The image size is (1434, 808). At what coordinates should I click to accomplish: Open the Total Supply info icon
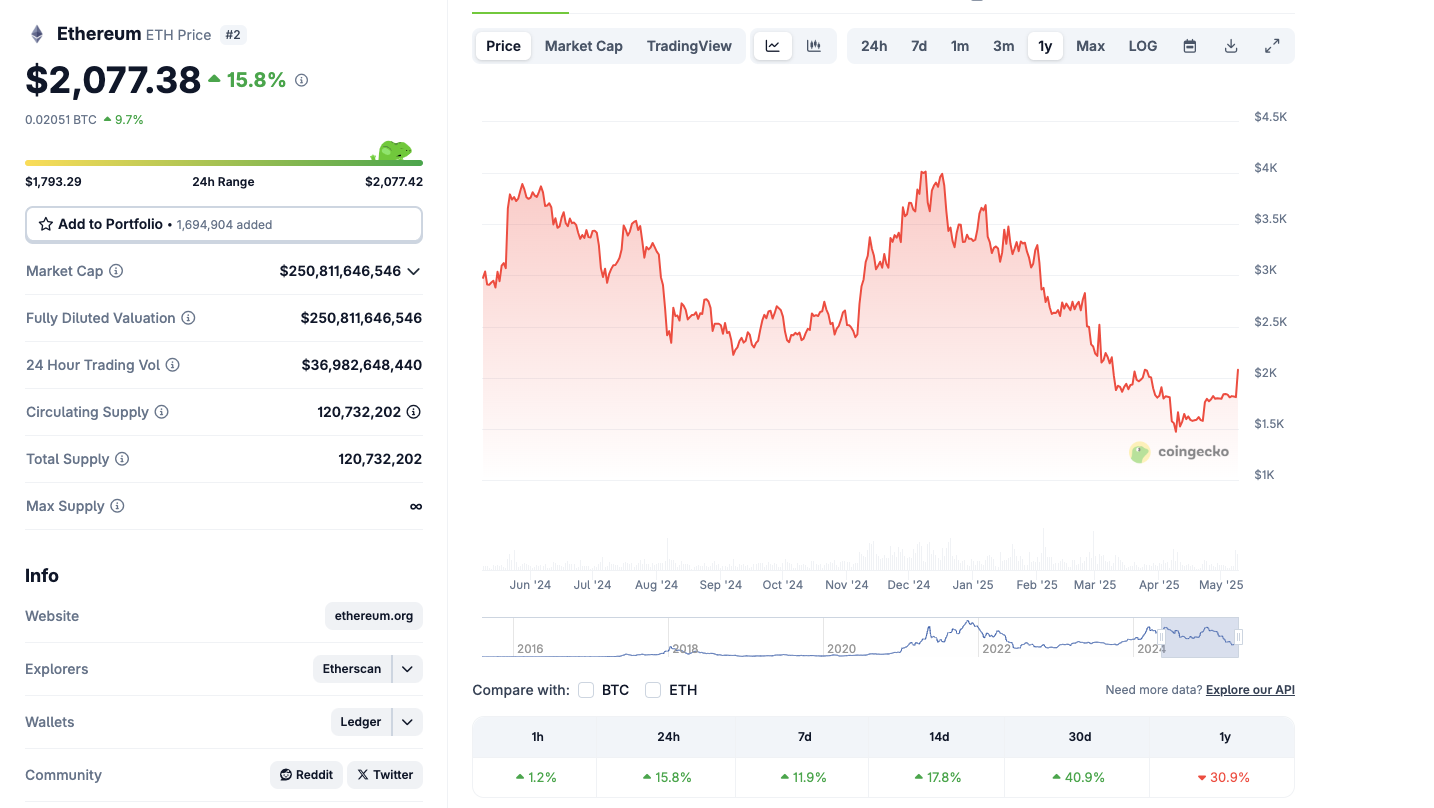[x=122, y=459]
